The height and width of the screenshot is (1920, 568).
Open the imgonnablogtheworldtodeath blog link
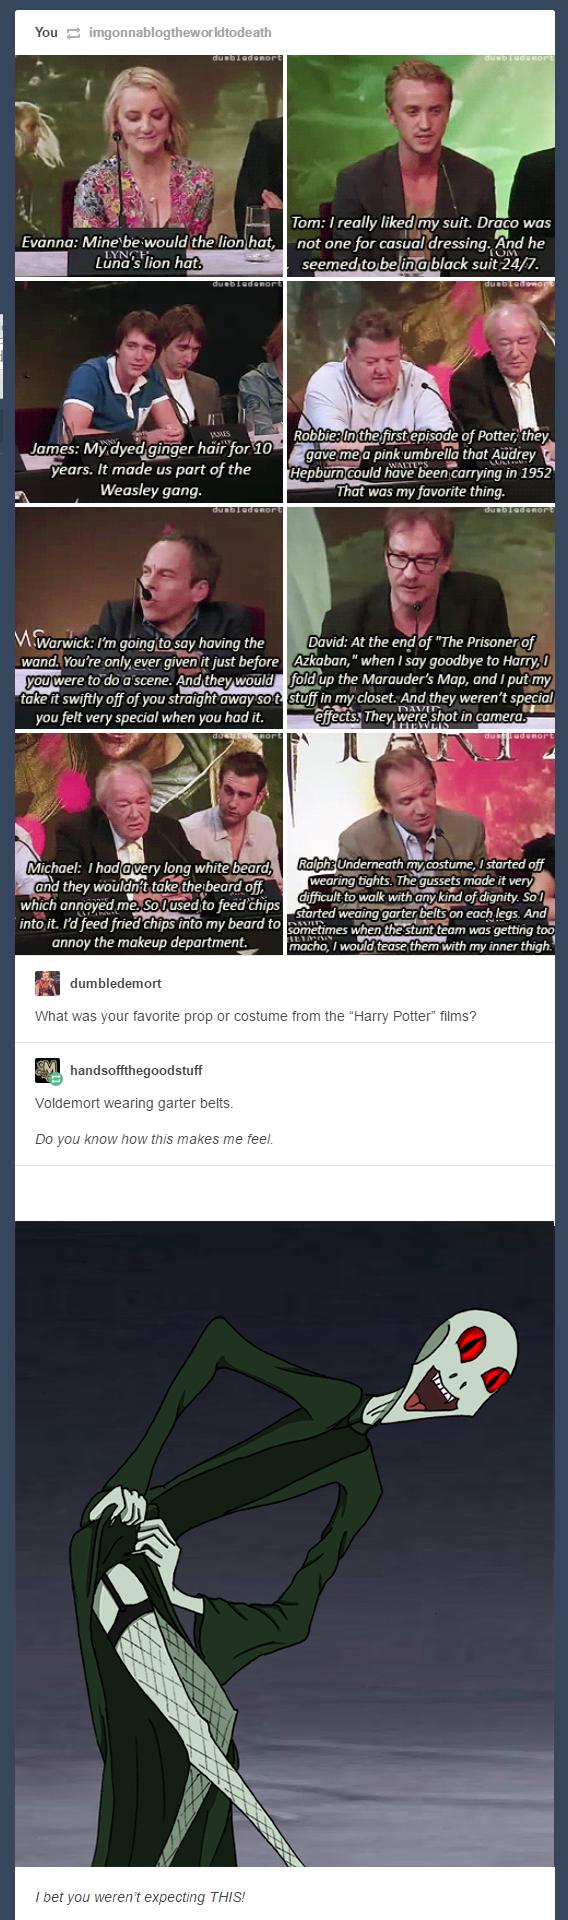tap(179, 33)
